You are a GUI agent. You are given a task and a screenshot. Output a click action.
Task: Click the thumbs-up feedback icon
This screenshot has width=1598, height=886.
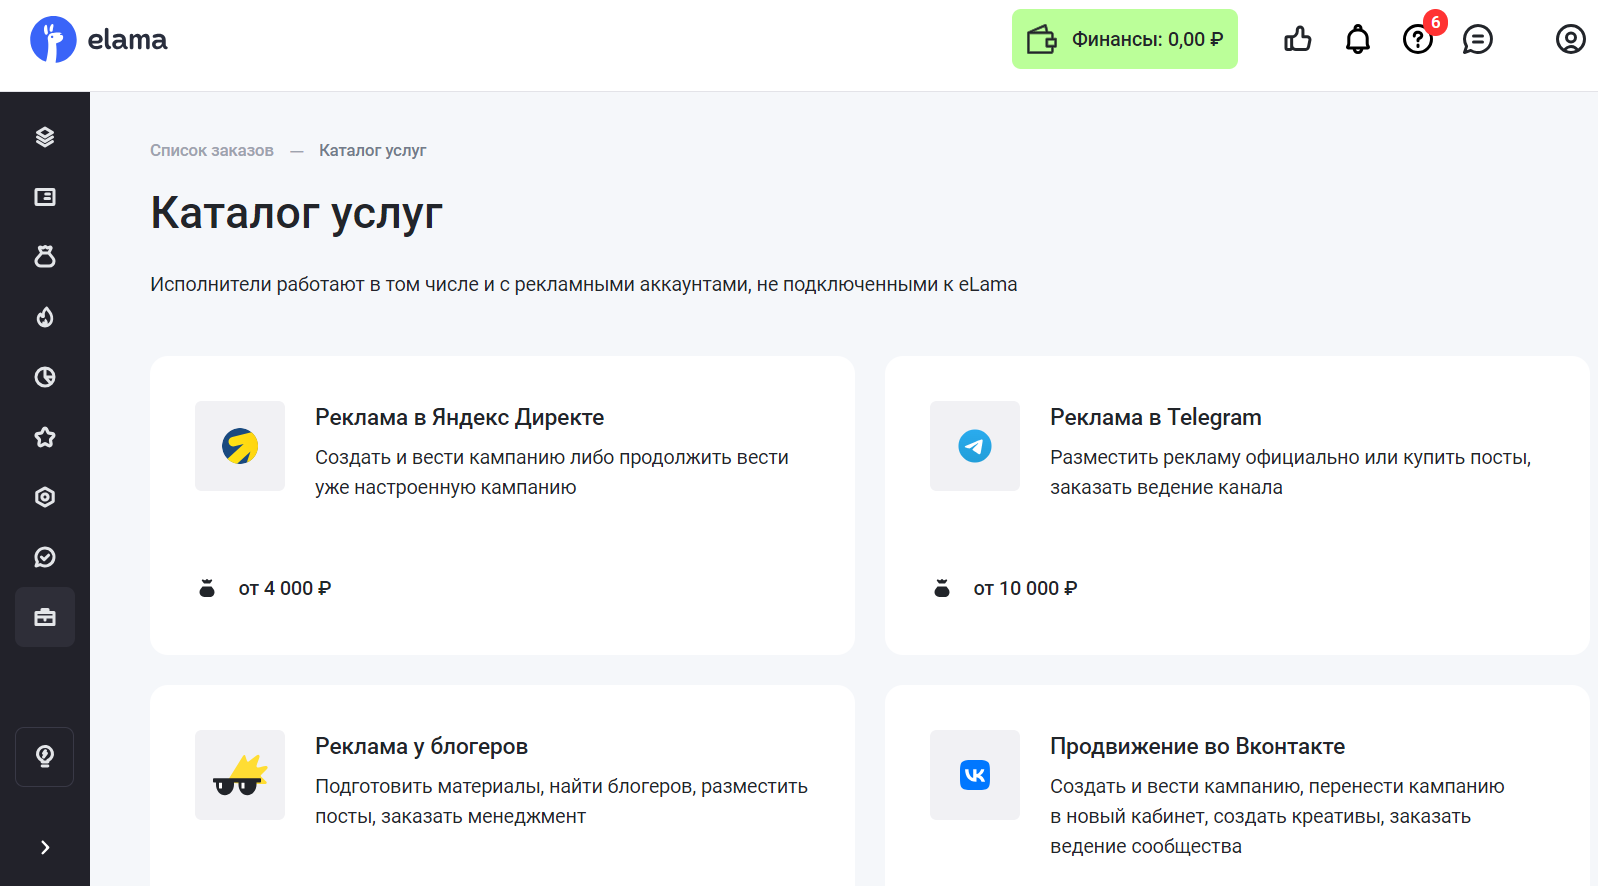coord(1298,39)
